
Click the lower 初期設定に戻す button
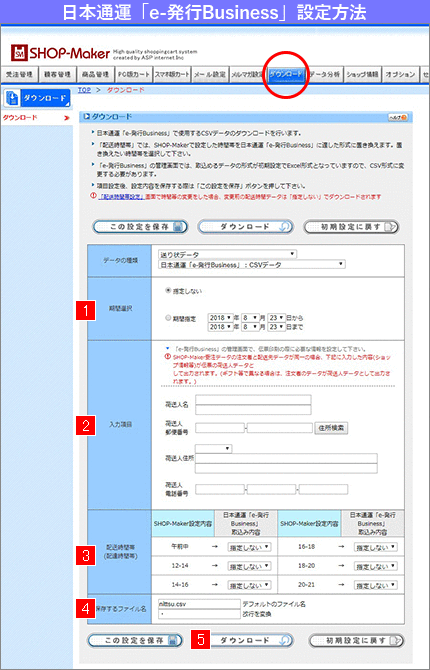pos(356,641)
